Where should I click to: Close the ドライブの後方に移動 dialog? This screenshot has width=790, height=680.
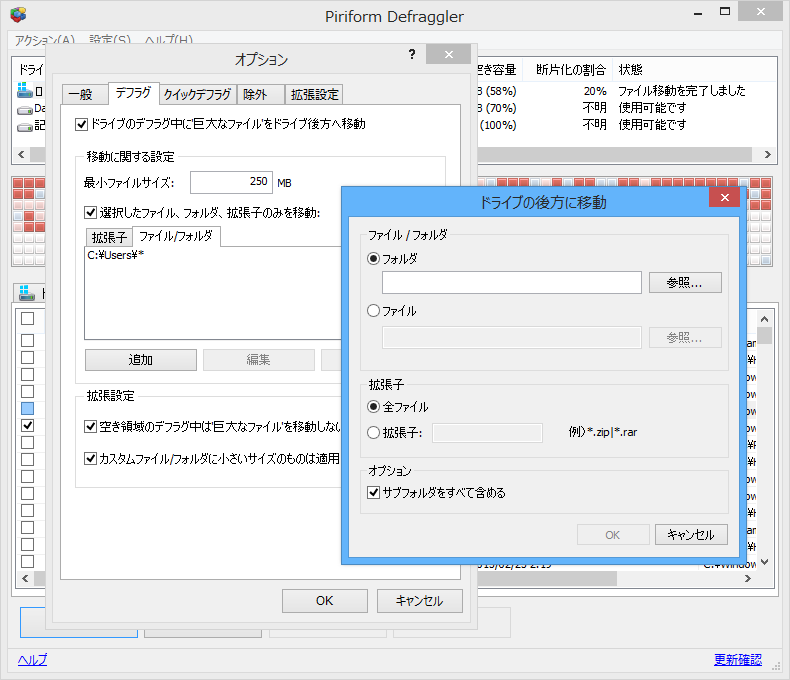725,197
